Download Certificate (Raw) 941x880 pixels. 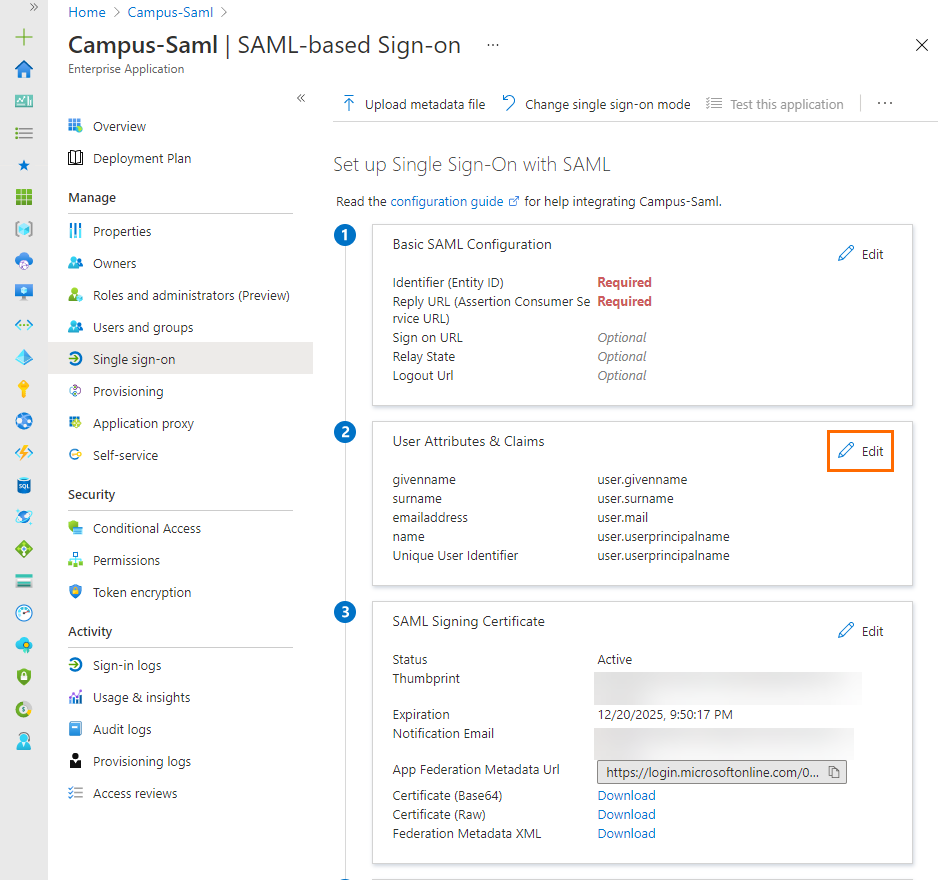click(x=626, y=815)
